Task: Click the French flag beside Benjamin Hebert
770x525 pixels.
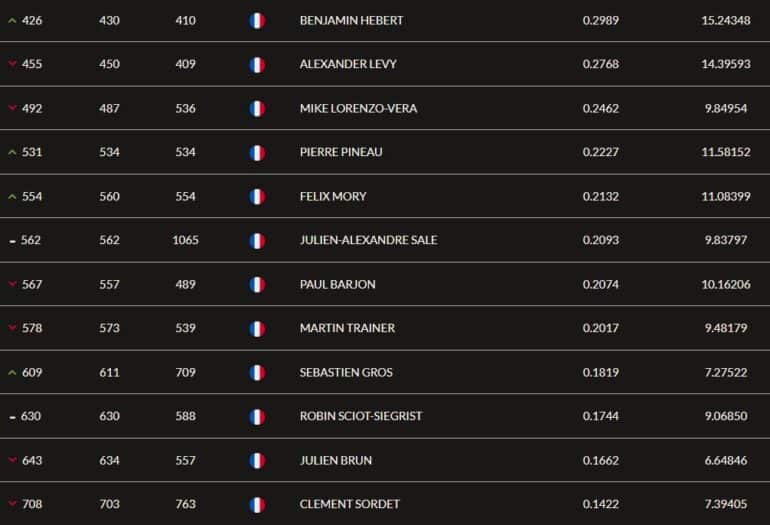Action: click(257, 21)
